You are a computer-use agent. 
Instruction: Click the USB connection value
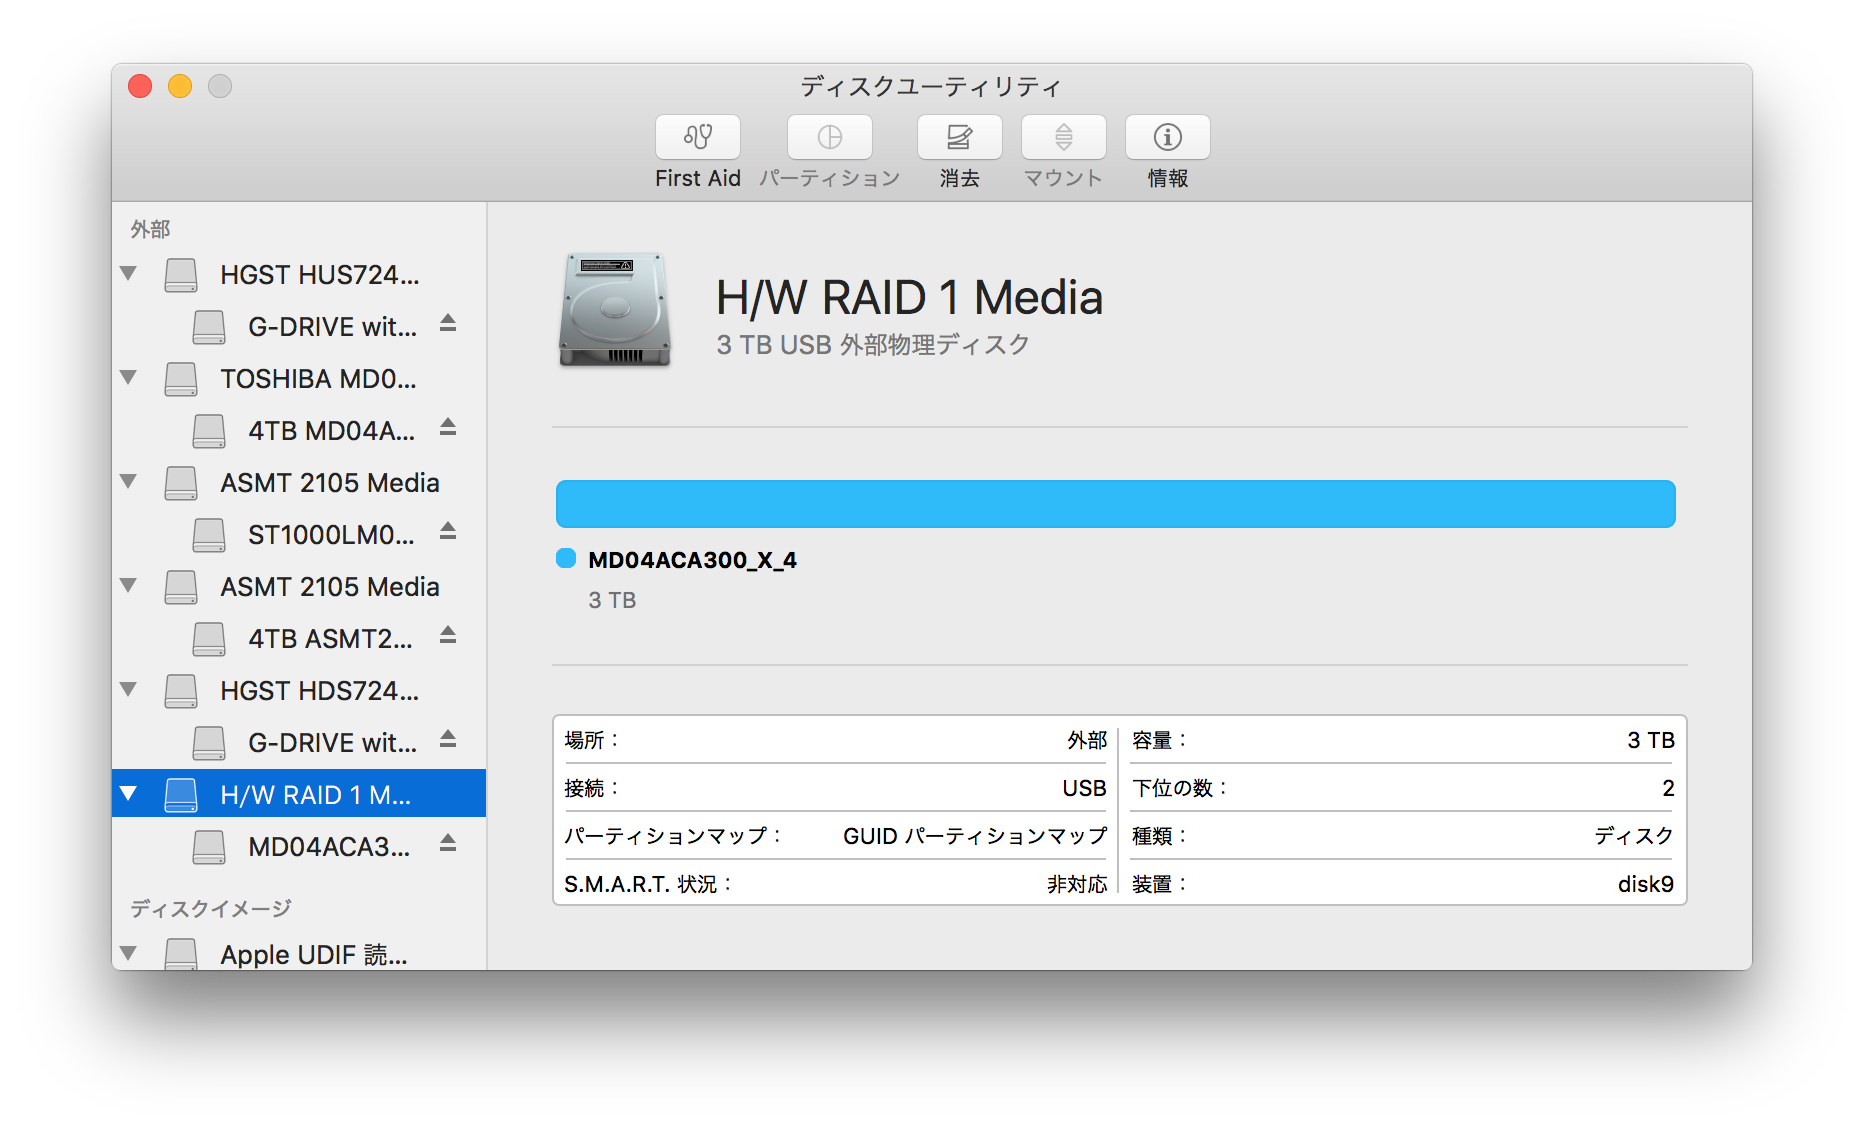point(1084,788)
